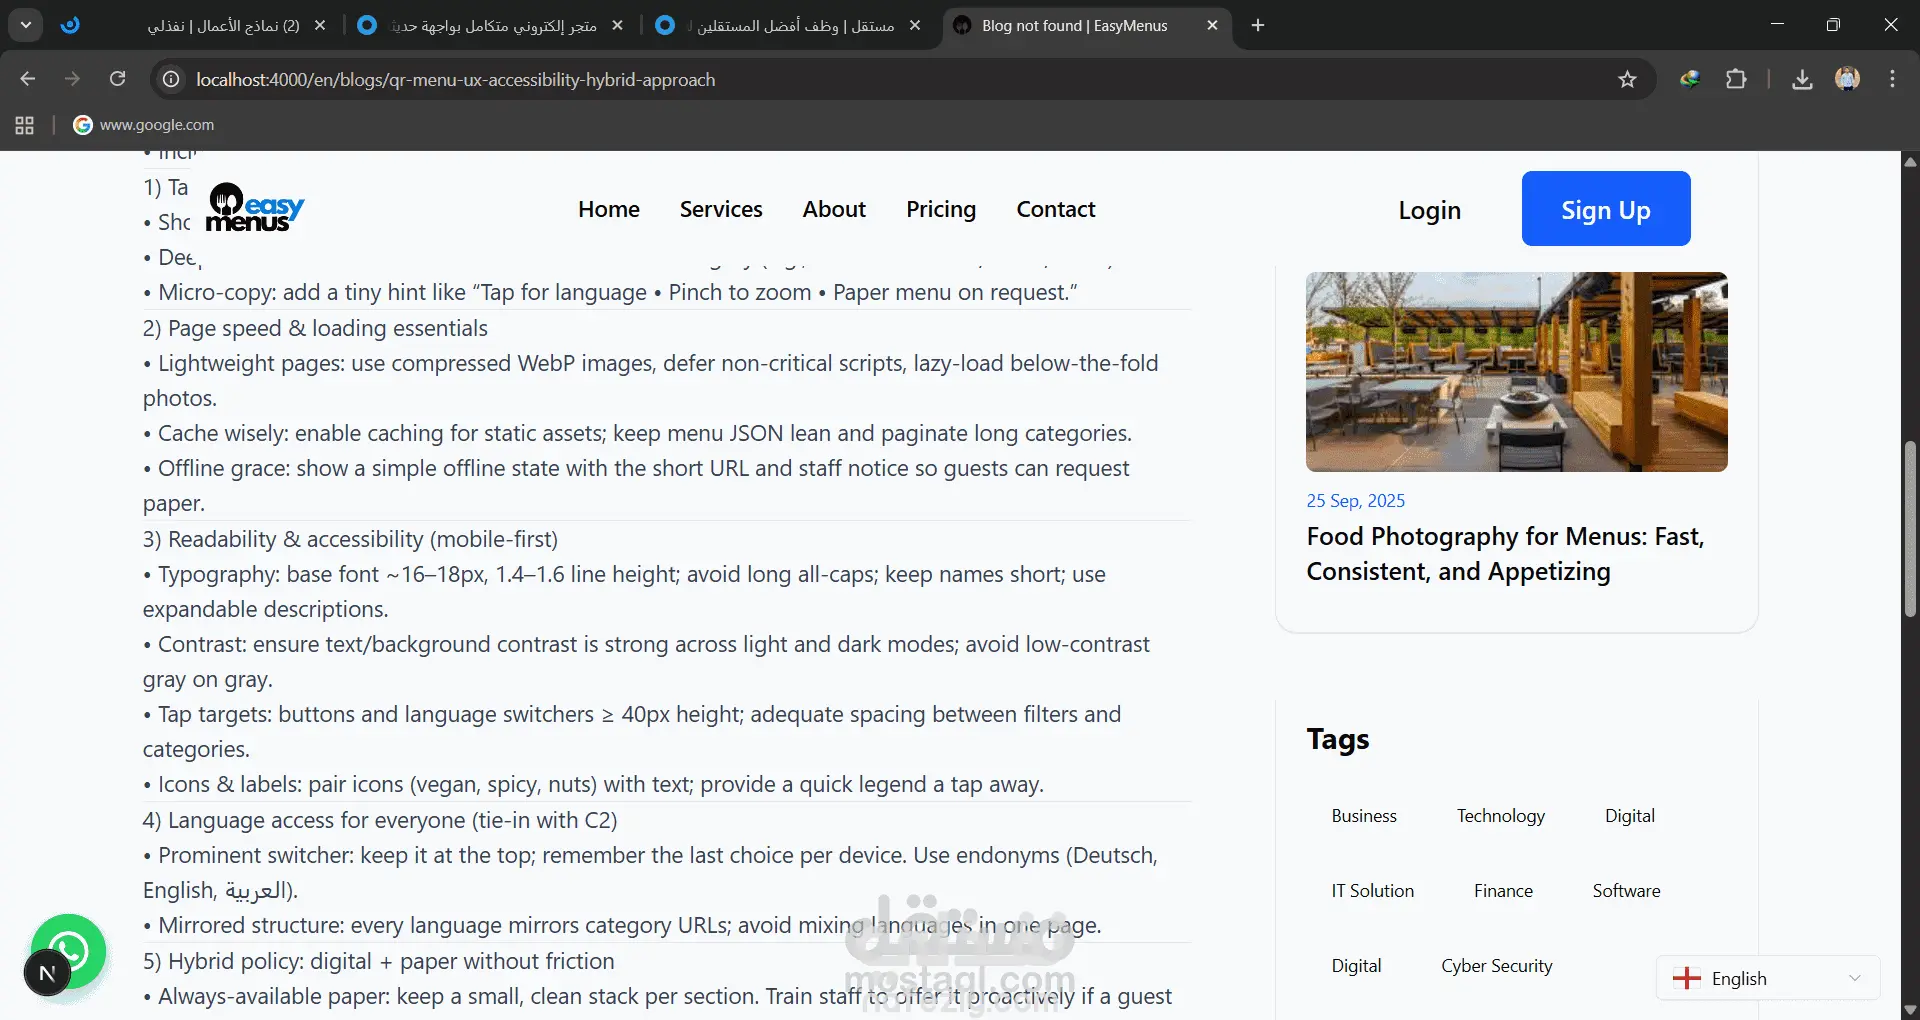Select the Cyber Security tag
This screenshot has height=1020, width=1920.
click(x=1496, y=966)
